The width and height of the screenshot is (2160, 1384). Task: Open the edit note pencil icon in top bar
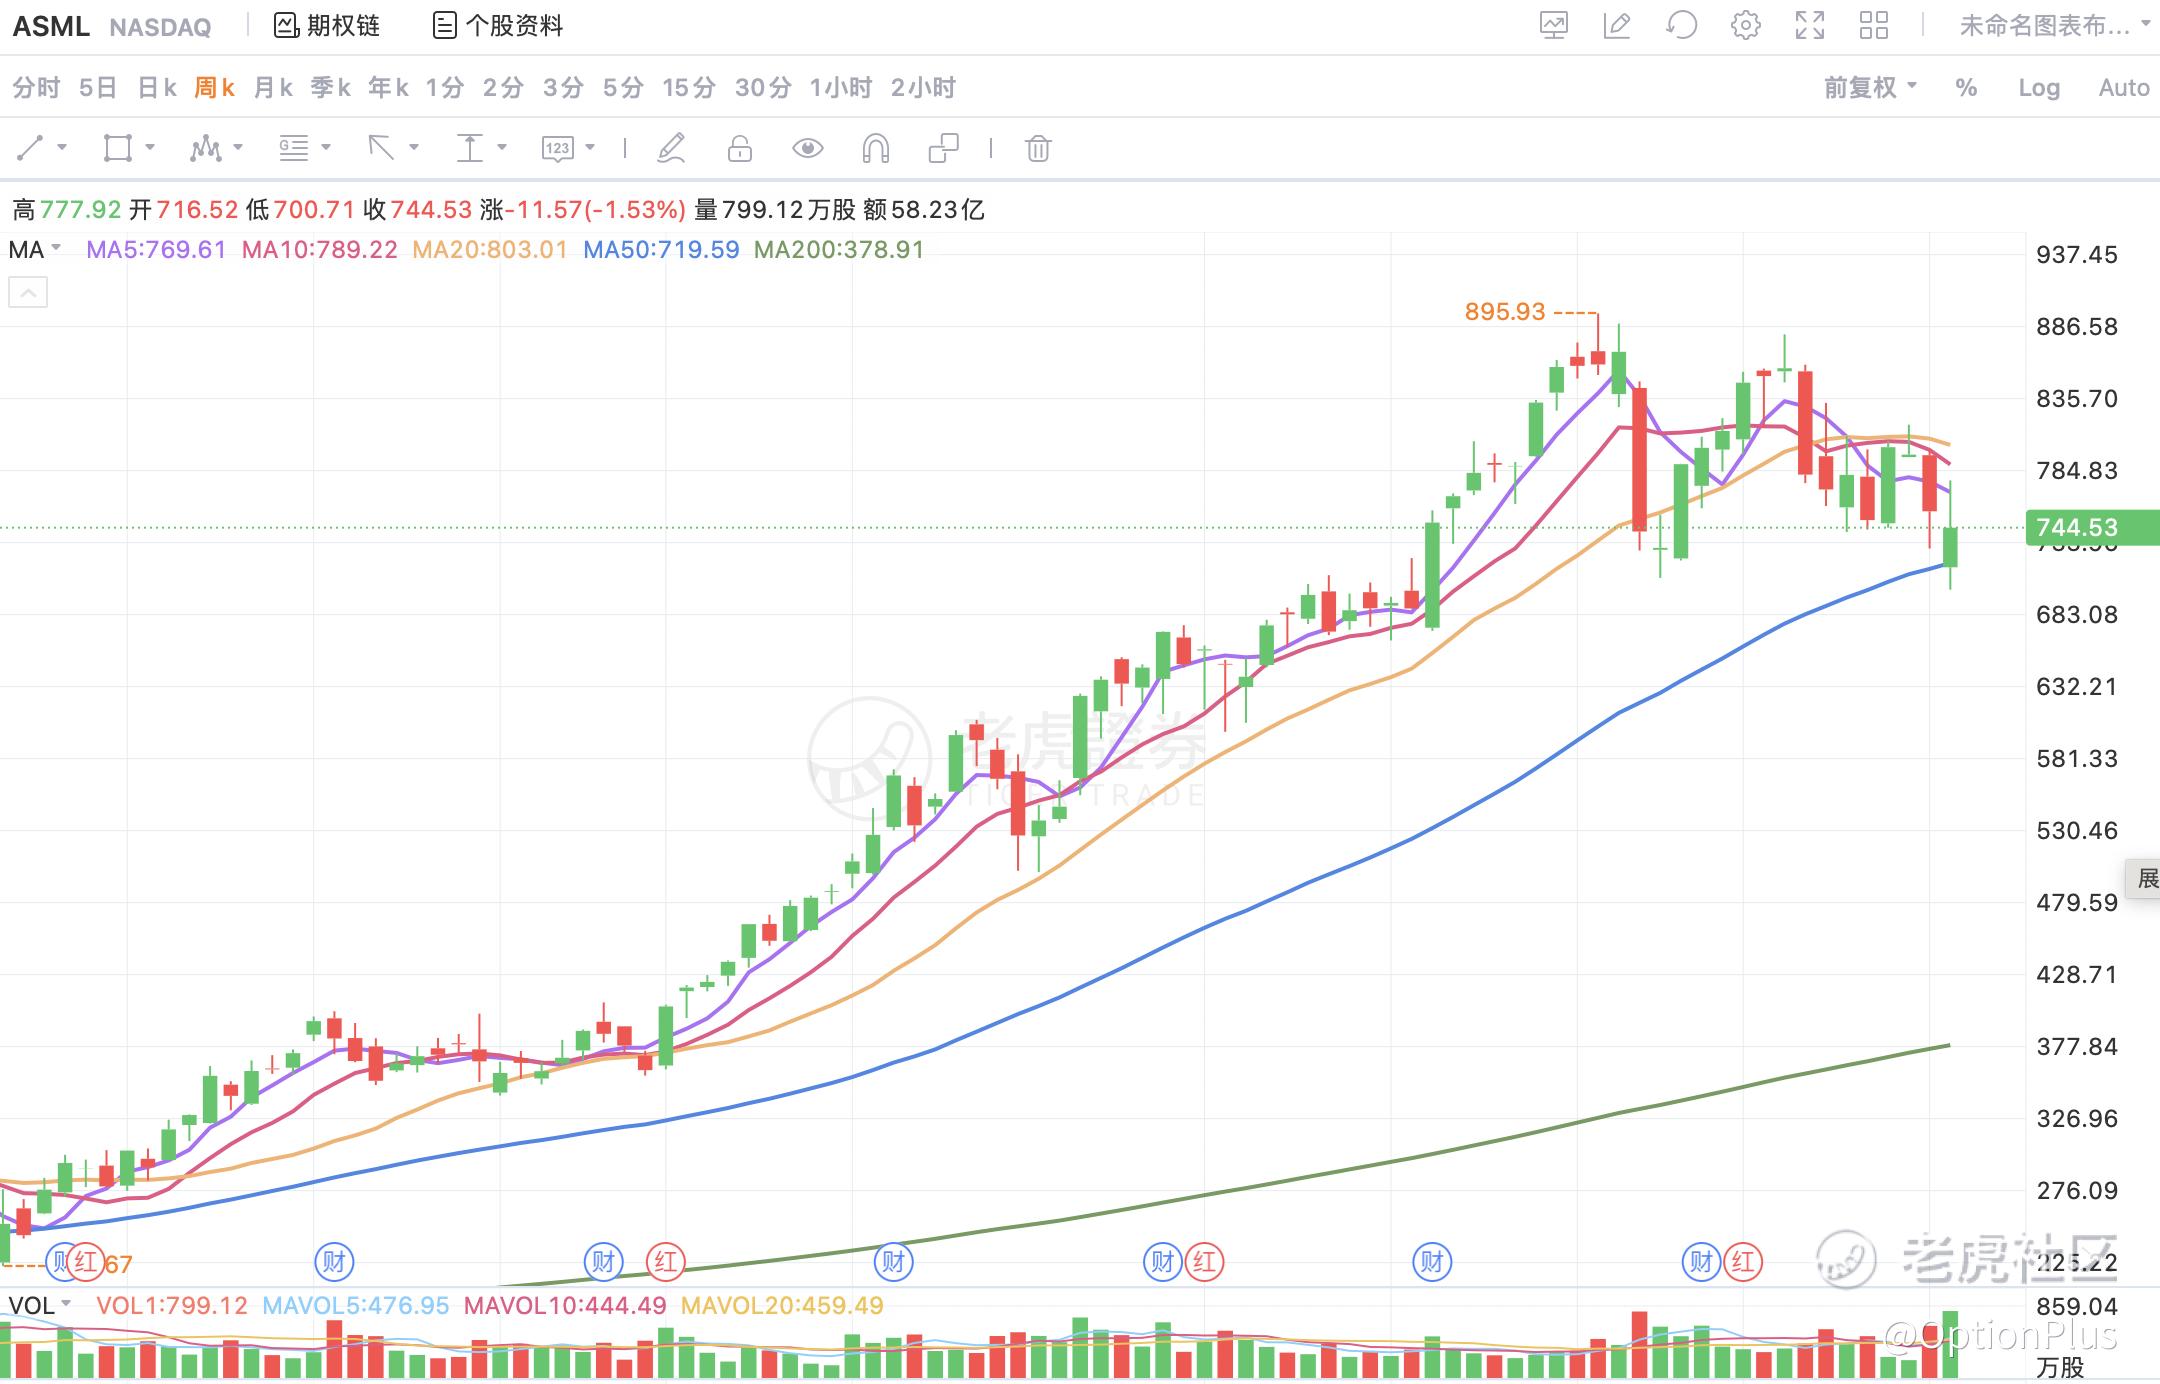click(1617, 26)
